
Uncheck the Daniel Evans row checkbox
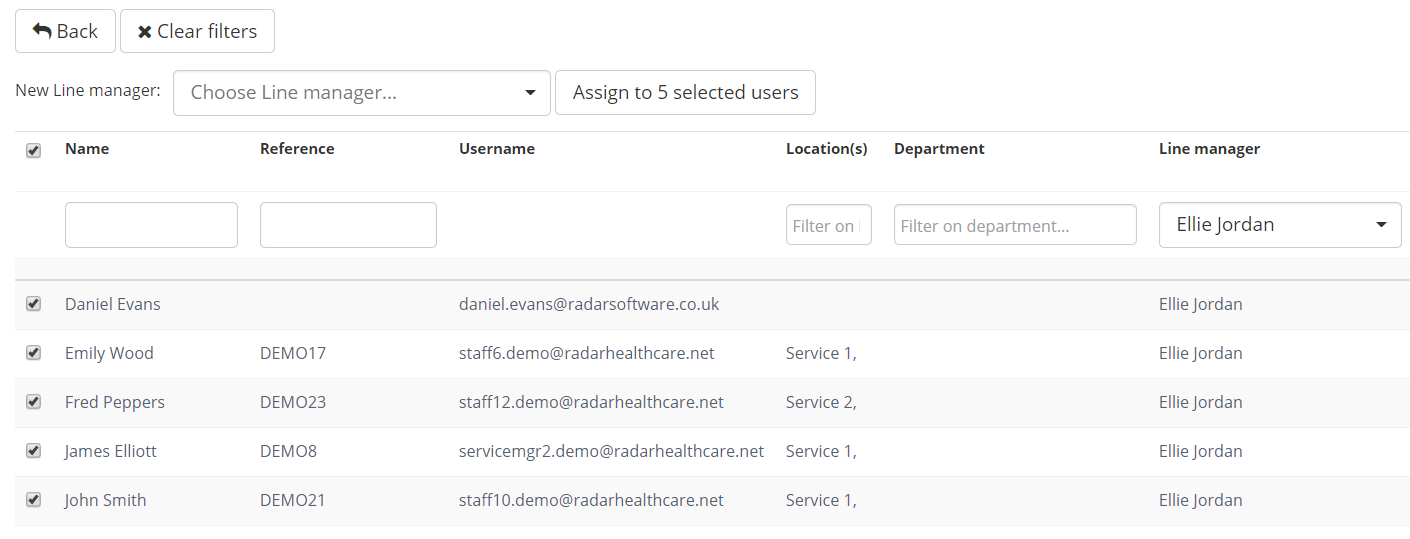(34, 304)
